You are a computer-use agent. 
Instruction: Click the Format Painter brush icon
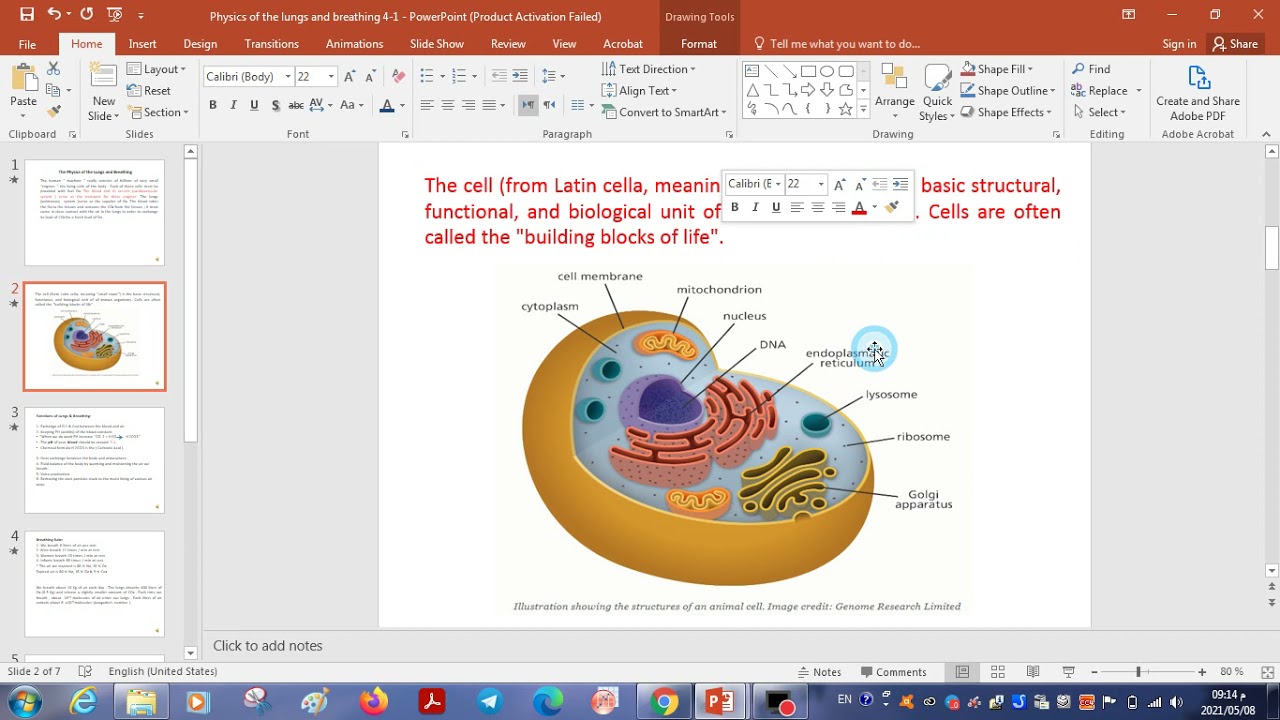[54, 111]
